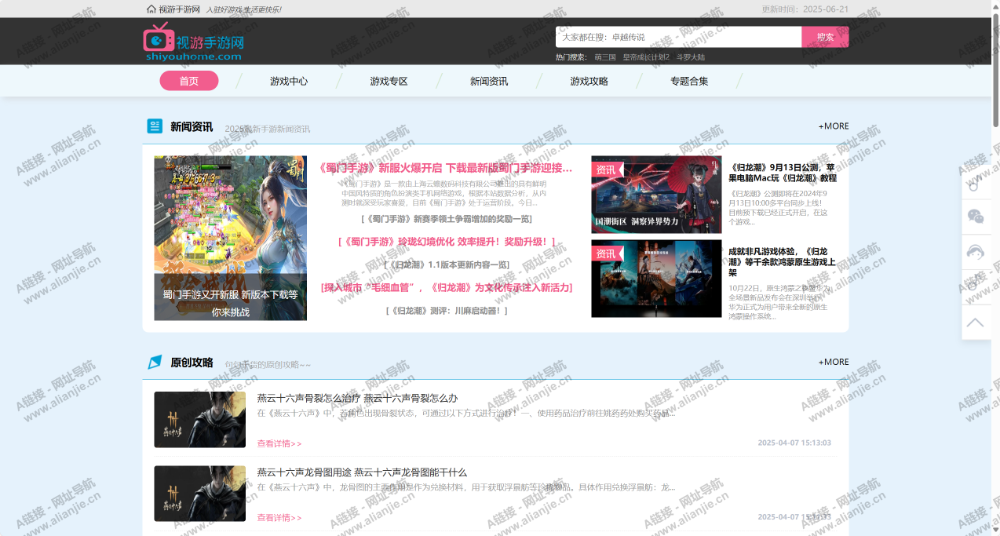Click the home icon beside 视游手游网
This screenshot has height=536, width=1000.
[x=151, y=9]
